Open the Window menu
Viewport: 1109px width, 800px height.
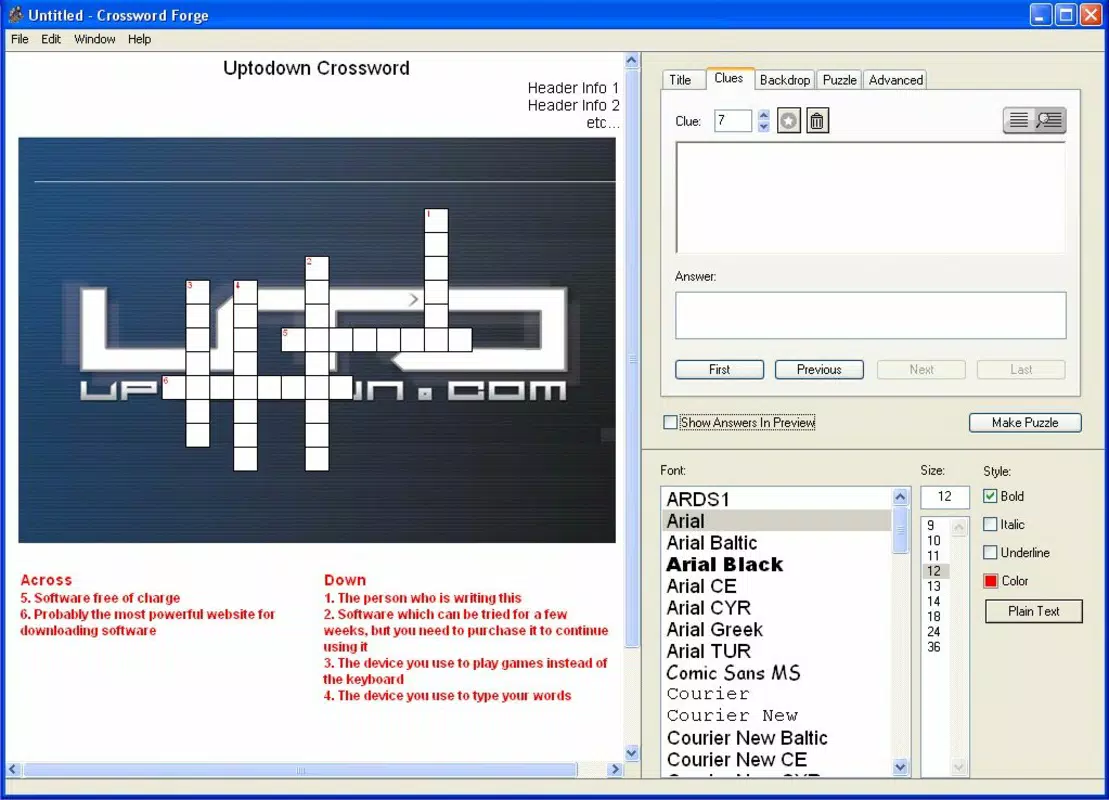95,39
